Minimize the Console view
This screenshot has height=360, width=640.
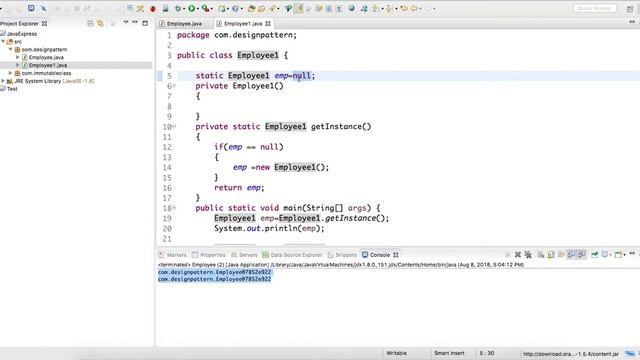pos(632,253)
